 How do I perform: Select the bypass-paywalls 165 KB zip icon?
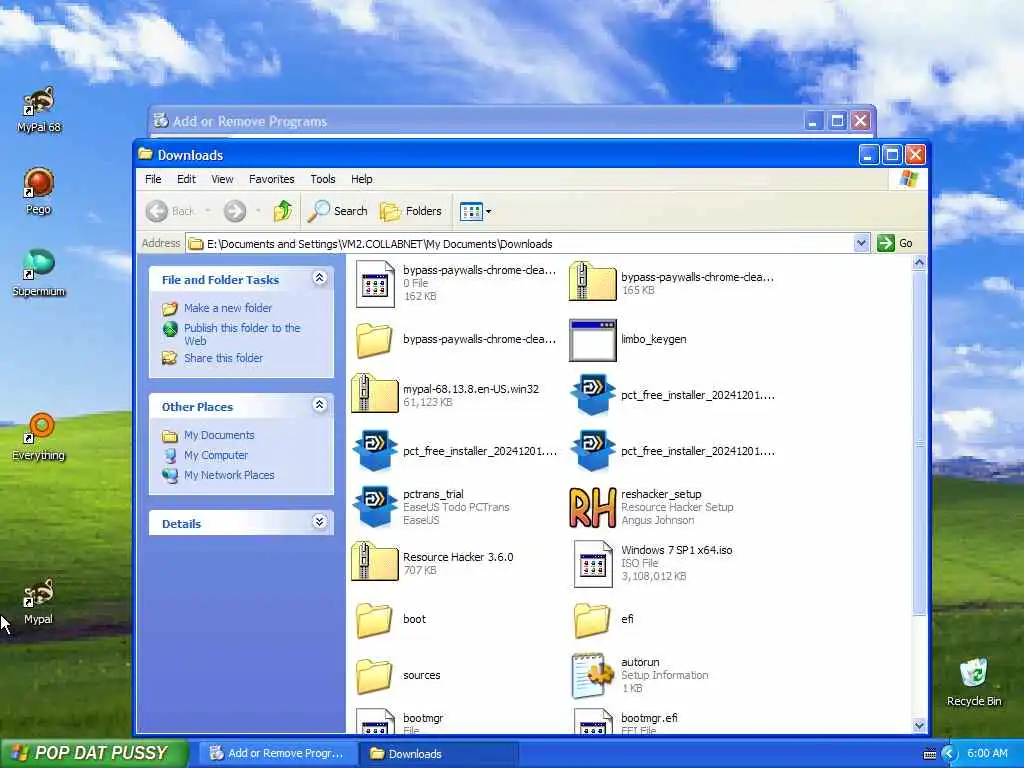pyautogui.click(x=592, y=281)
